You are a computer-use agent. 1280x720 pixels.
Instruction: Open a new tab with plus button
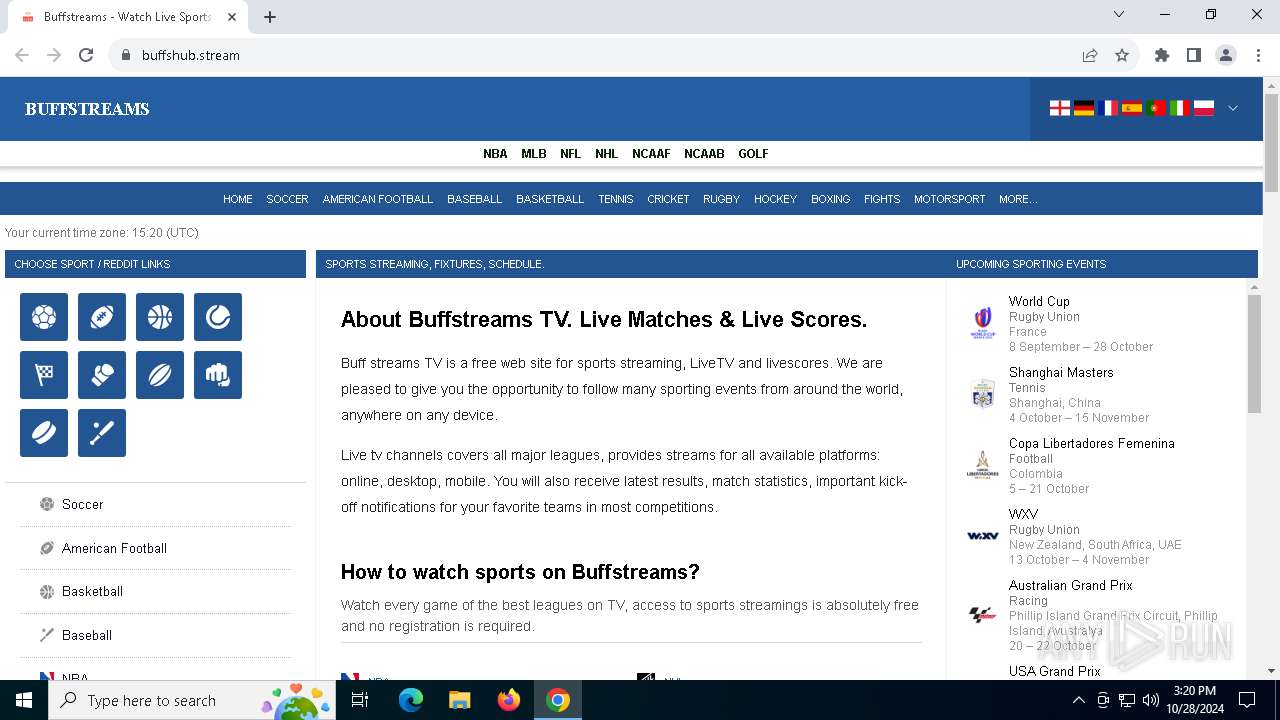click(270, 17)
